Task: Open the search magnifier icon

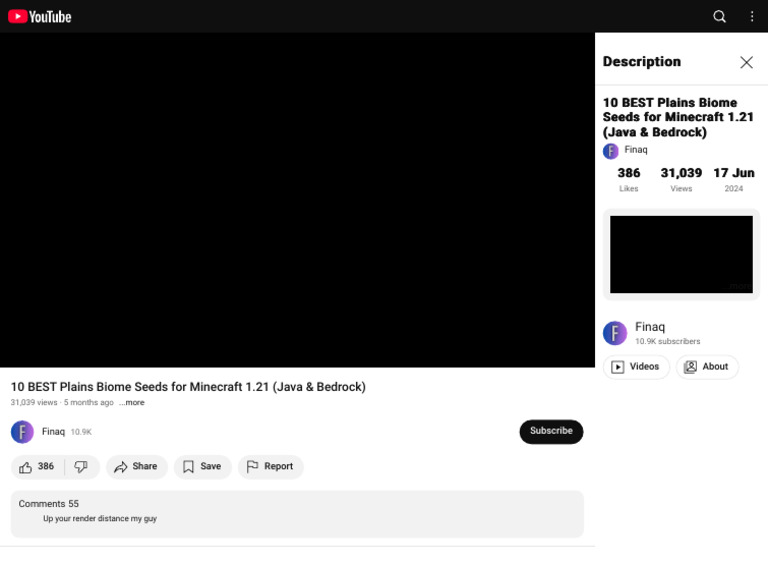Action: pyautogui.click(x=719, y=17)
